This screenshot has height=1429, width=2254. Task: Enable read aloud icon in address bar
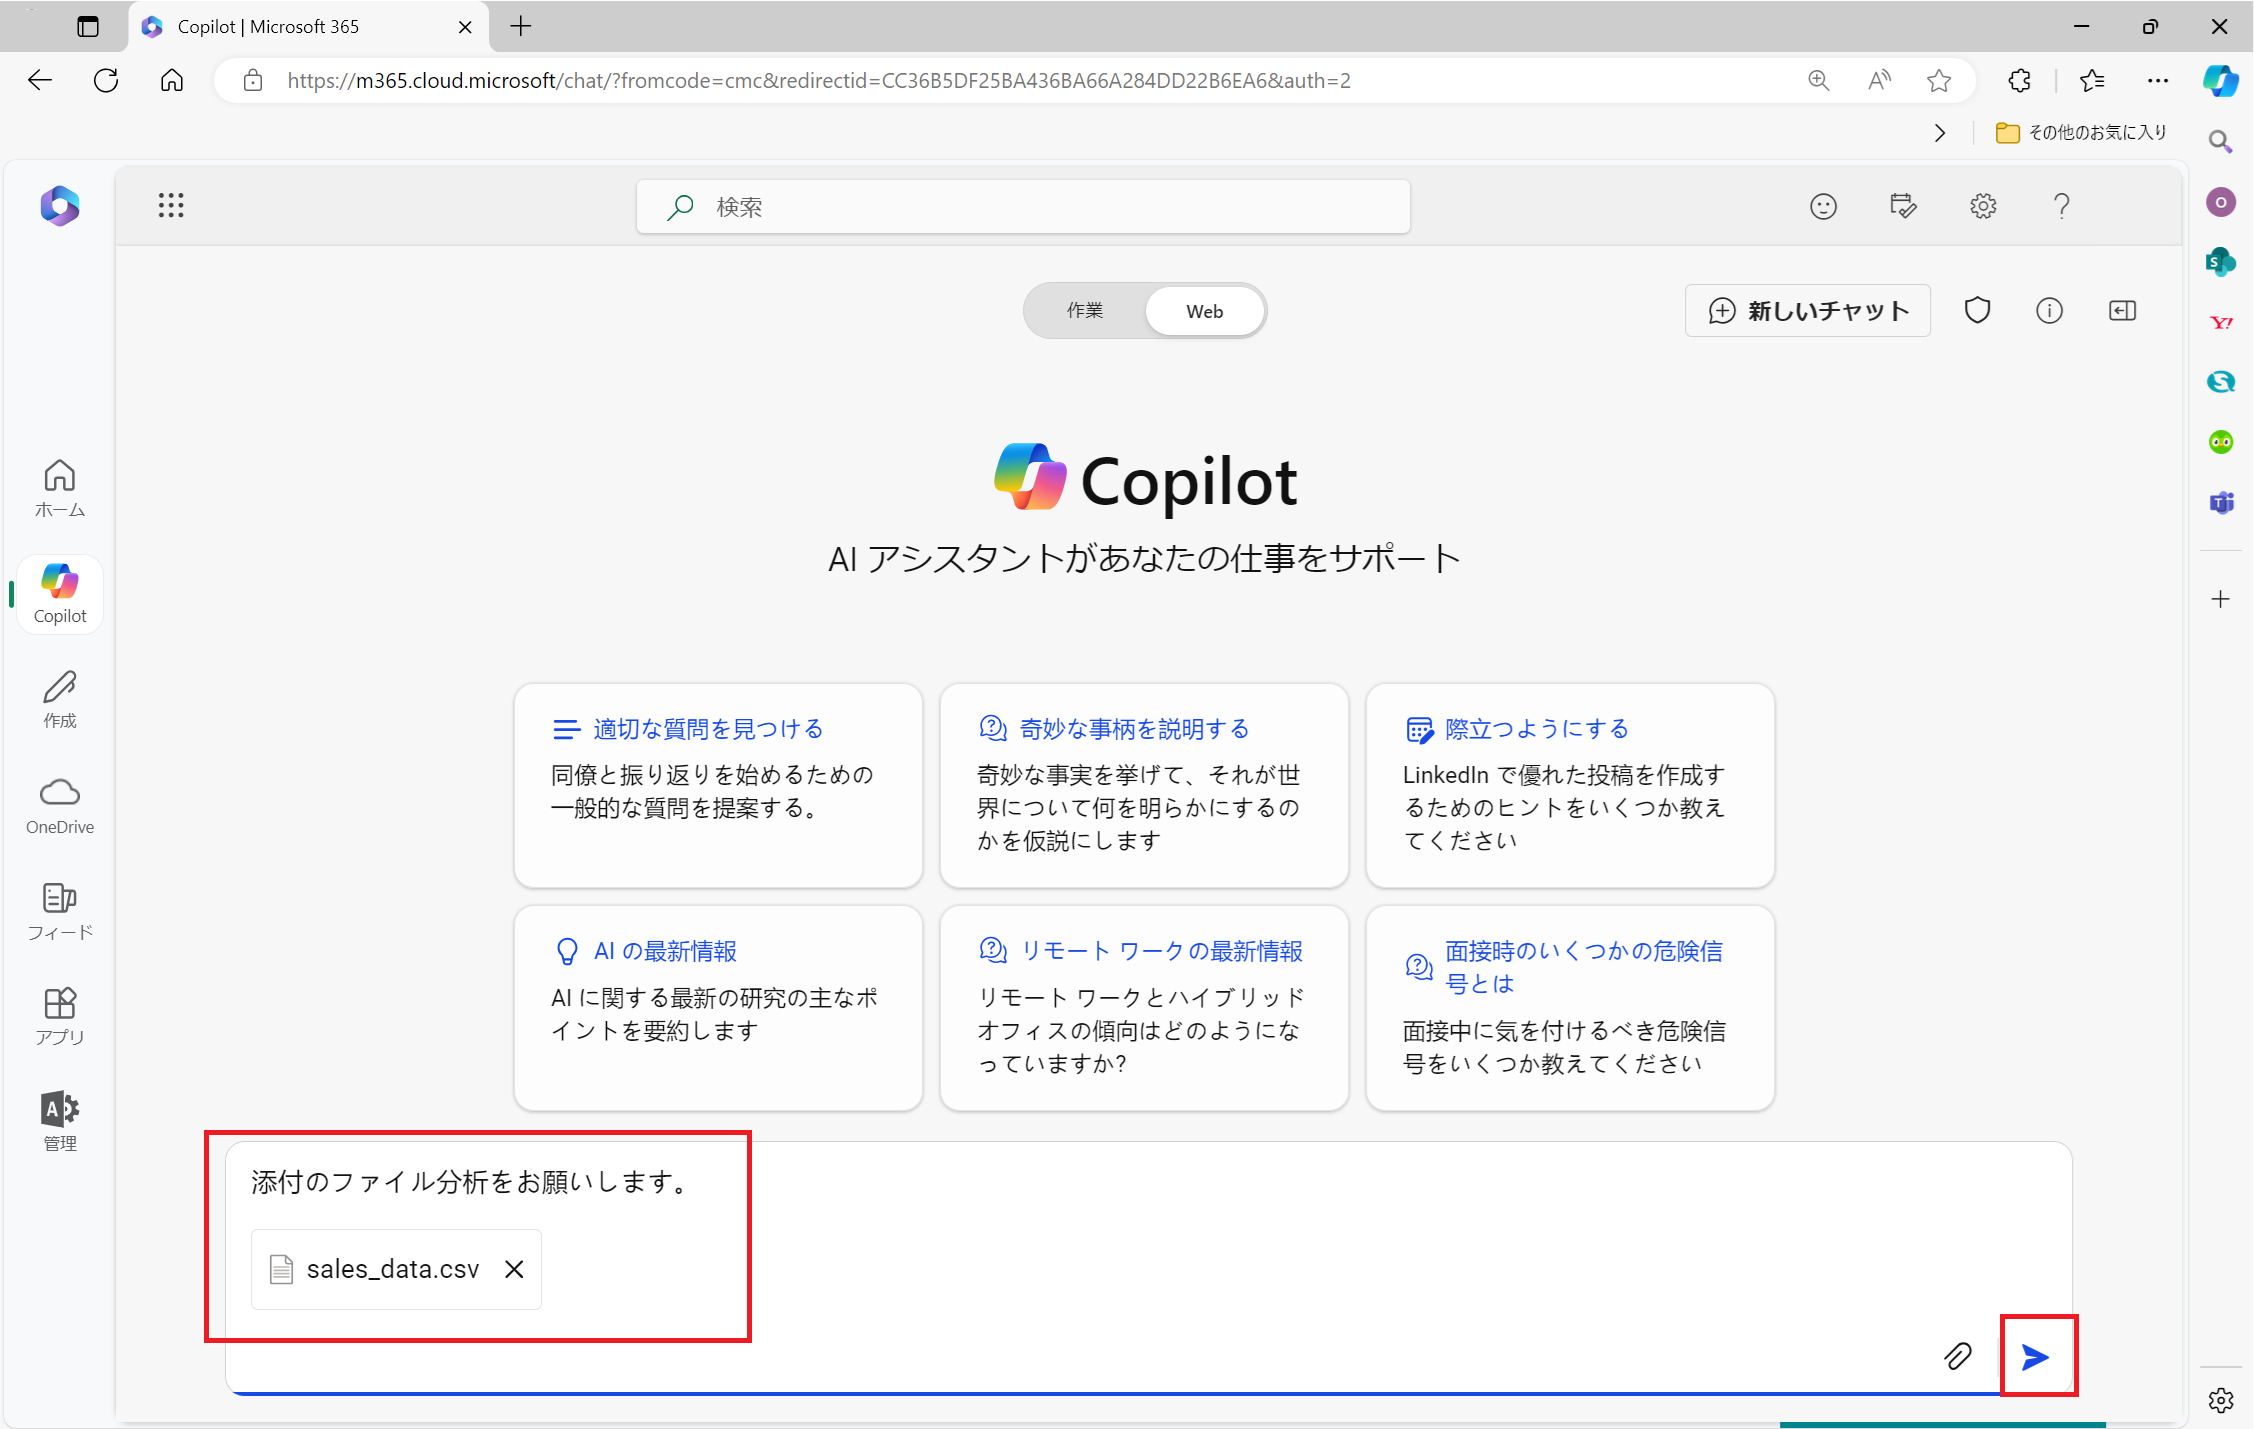pyautogui.click(x=1879, y=80)
